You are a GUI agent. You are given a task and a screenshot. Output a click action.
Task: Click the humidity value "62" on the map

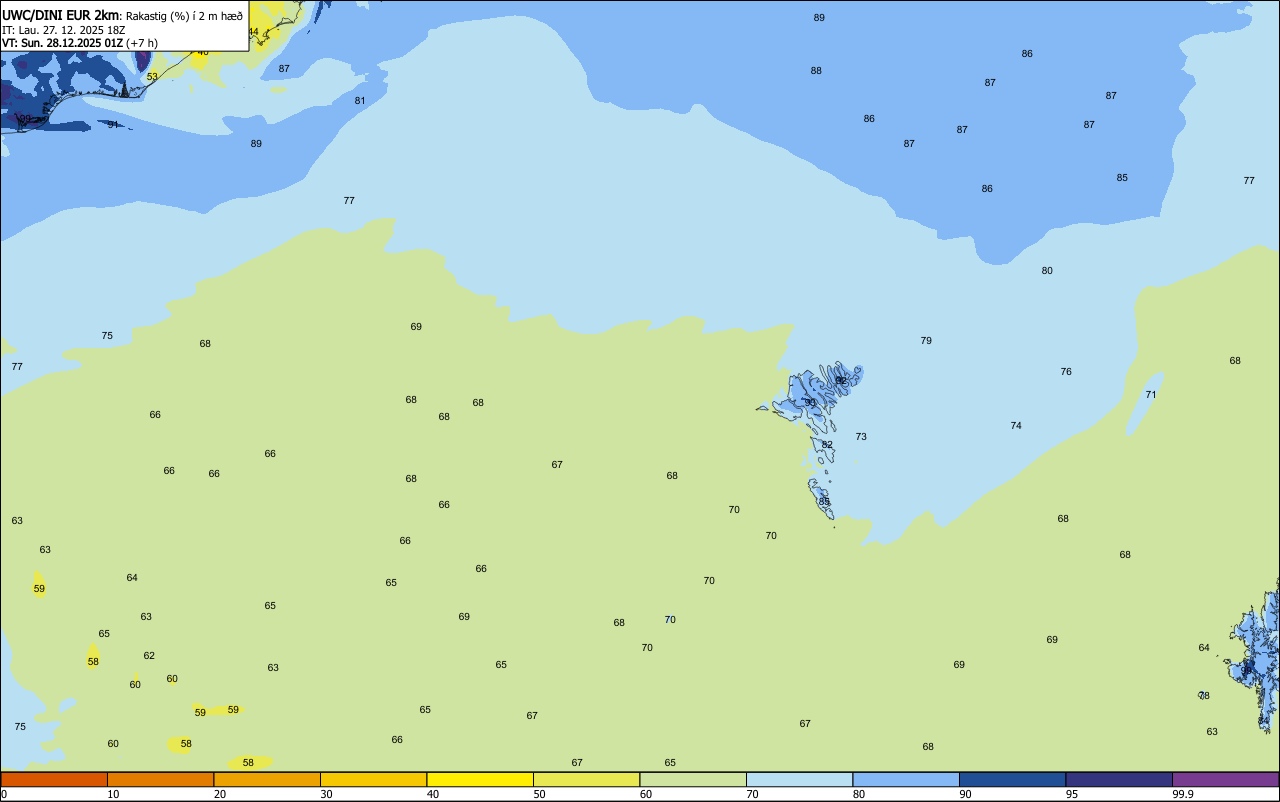click(149, 656)
